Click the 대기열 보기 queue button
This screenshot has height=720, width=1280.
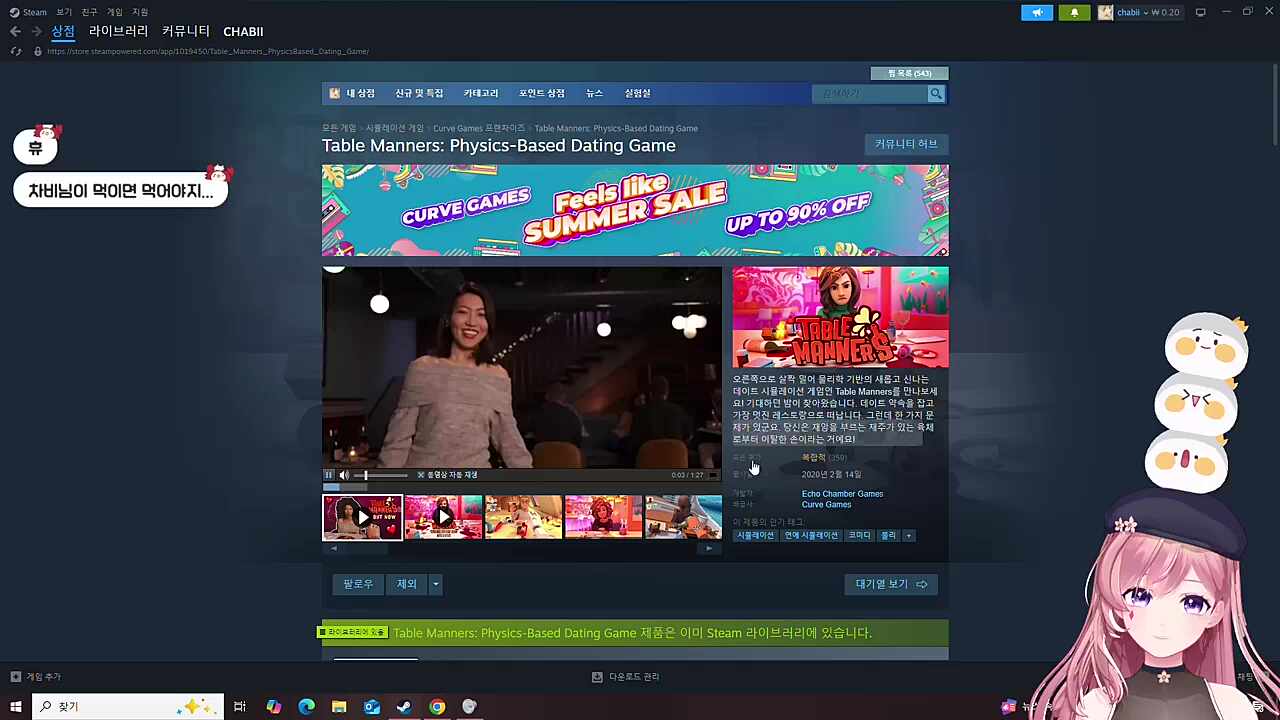coord(891,584)
